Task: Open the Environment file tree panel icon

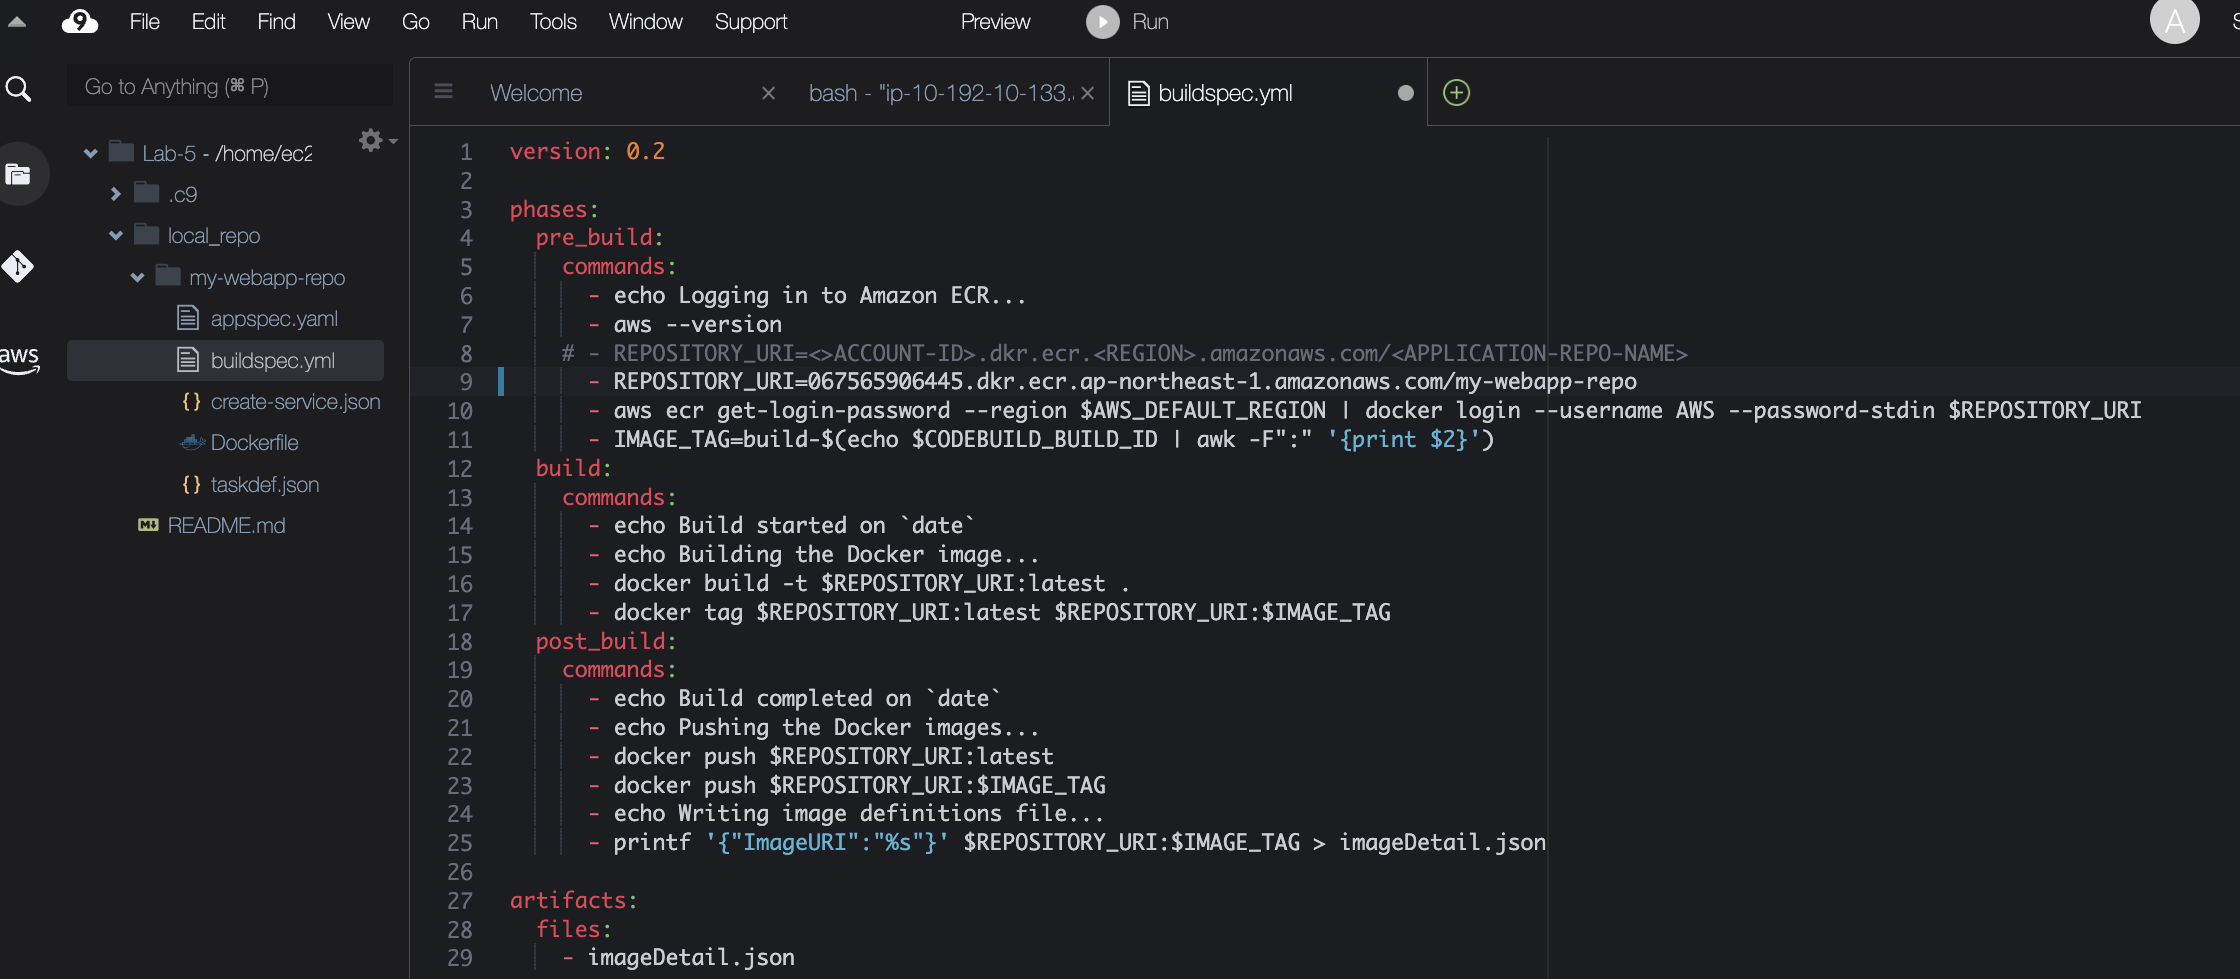Action: [x=18, y=175]
